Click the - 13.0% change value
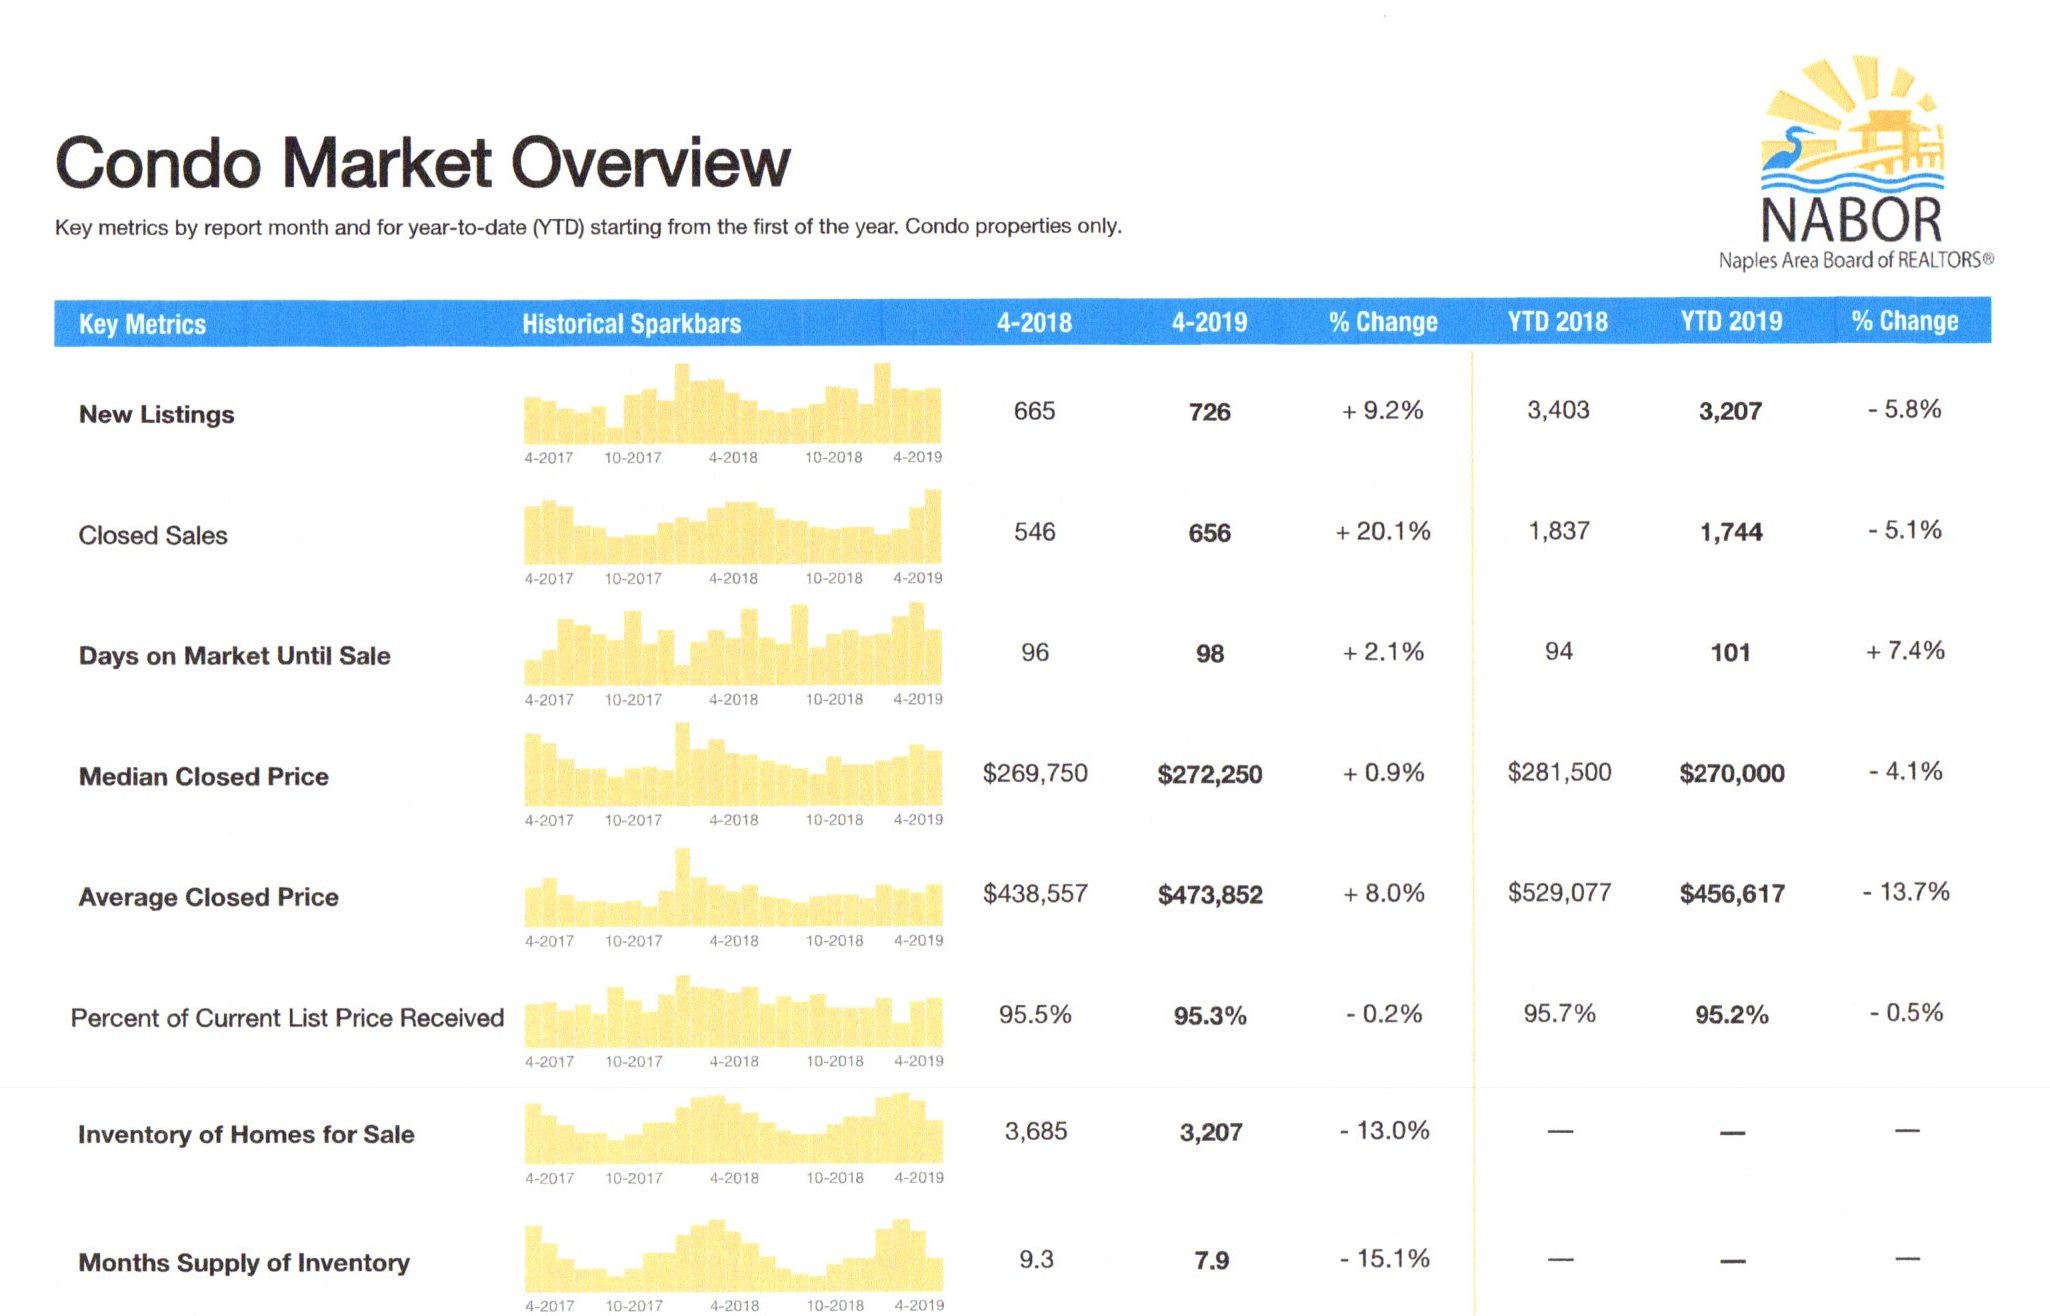Viewport: 2050px width, 1316px height. coord(1384,1130)
